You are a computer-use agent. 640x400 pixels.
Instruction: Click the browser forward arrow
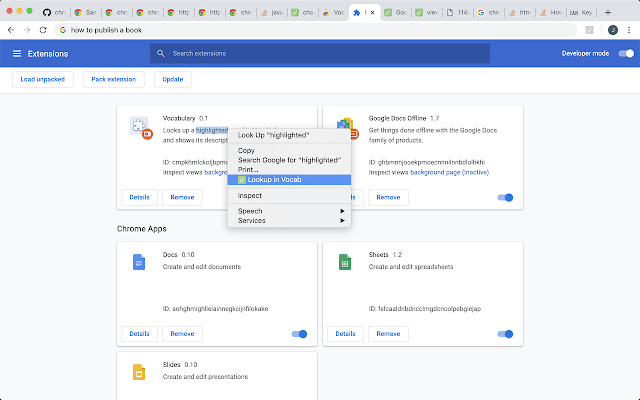point(27,30)
